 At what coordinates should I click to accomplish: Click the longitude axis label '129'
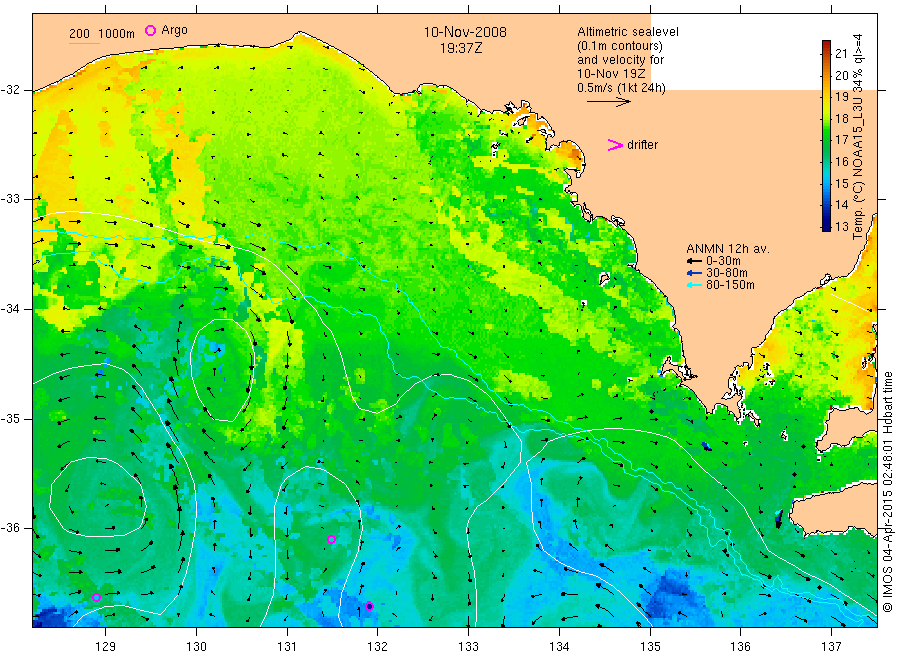click(106, 647)
